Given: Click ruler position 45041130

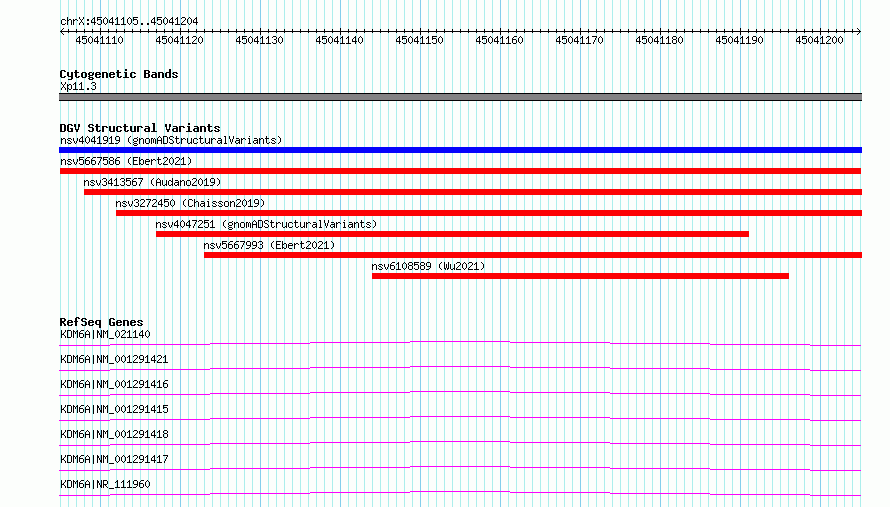Looking at the screenshot, I should (259, 40).
